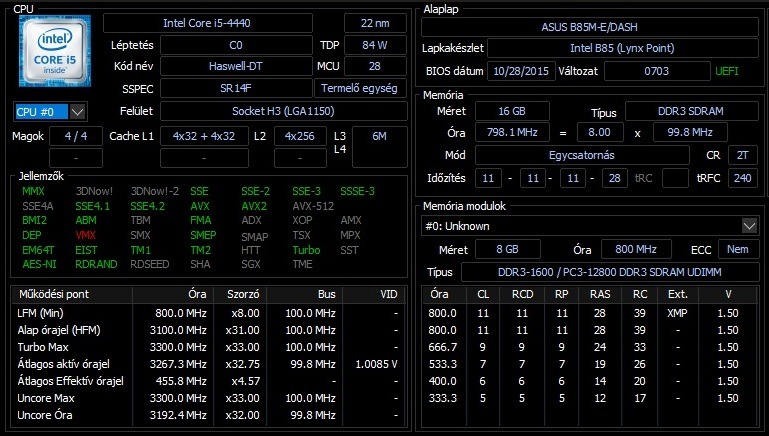Viewport: 769px width, 436px height.
Task: Click the 8 GB module size value
Action: point(508,249)
